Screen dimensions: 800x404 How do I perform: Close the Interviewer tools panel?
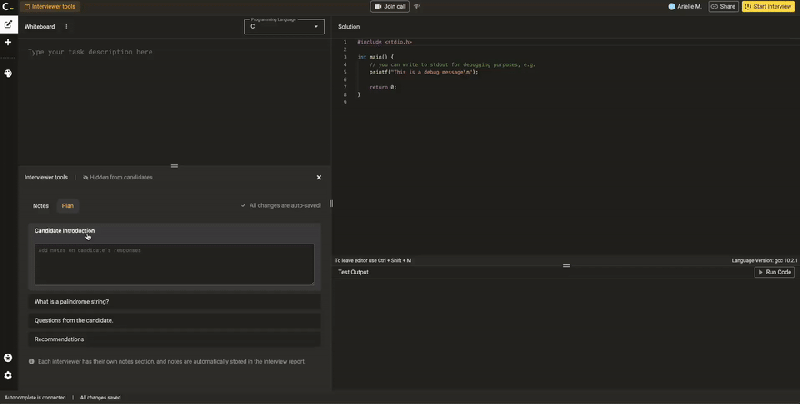(319, 177)
